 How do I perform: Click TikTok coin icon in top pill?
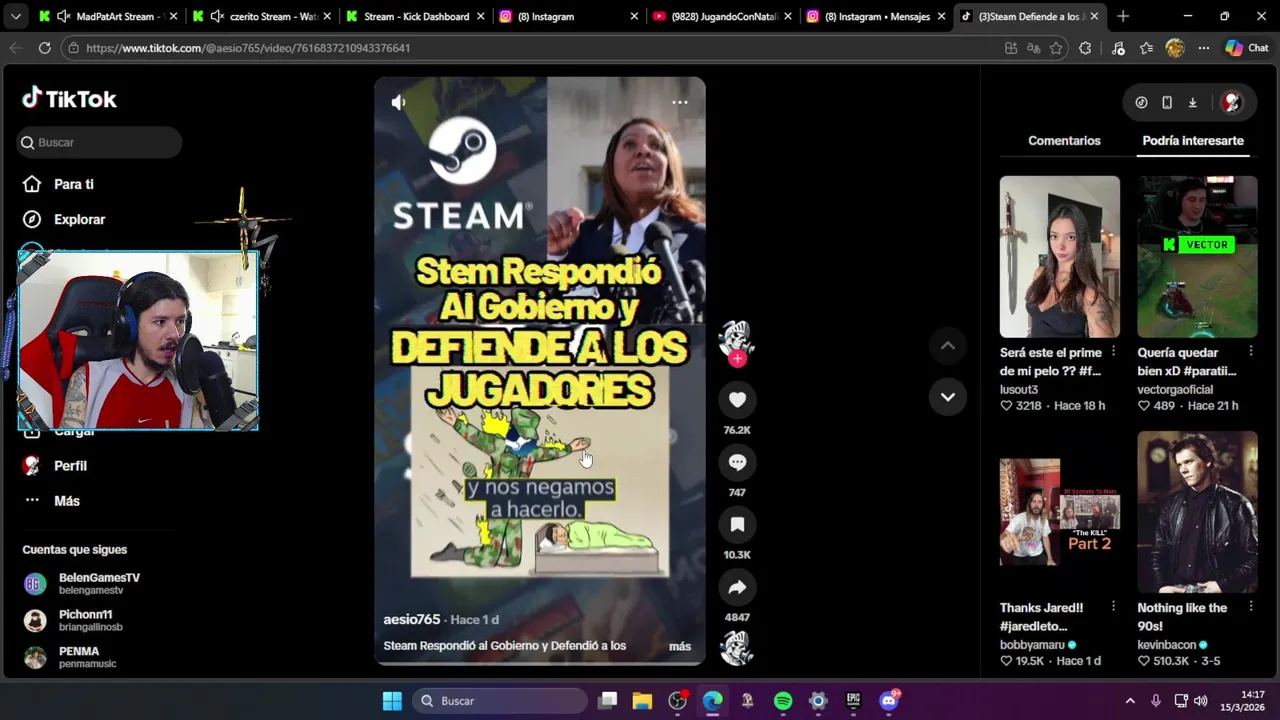tap(1142, 102)
